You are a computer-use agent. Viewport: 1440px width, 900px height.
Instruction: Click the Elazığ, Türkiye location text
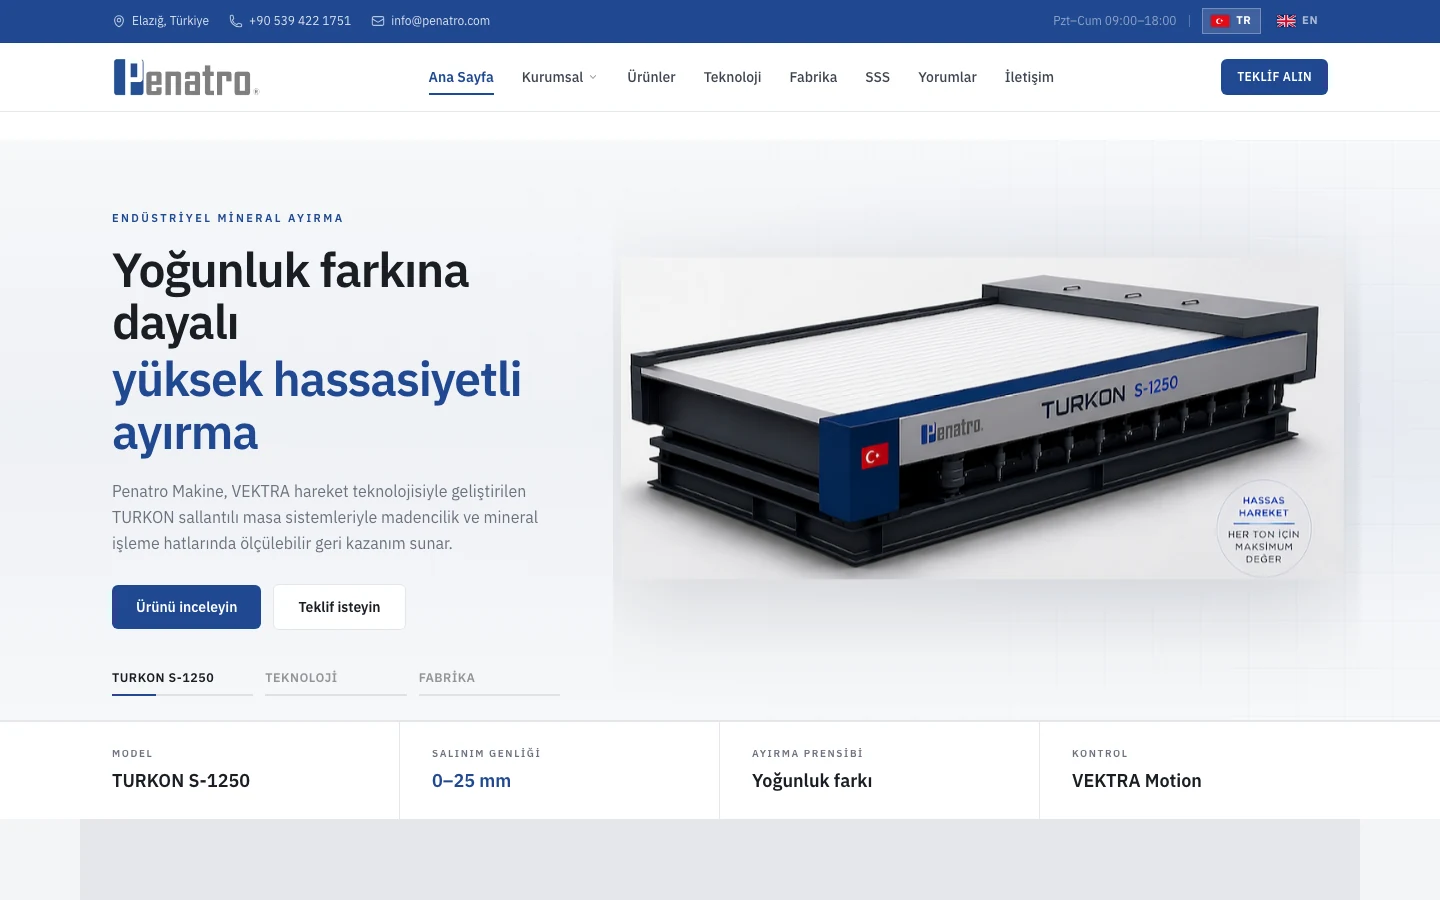(170, 21)
